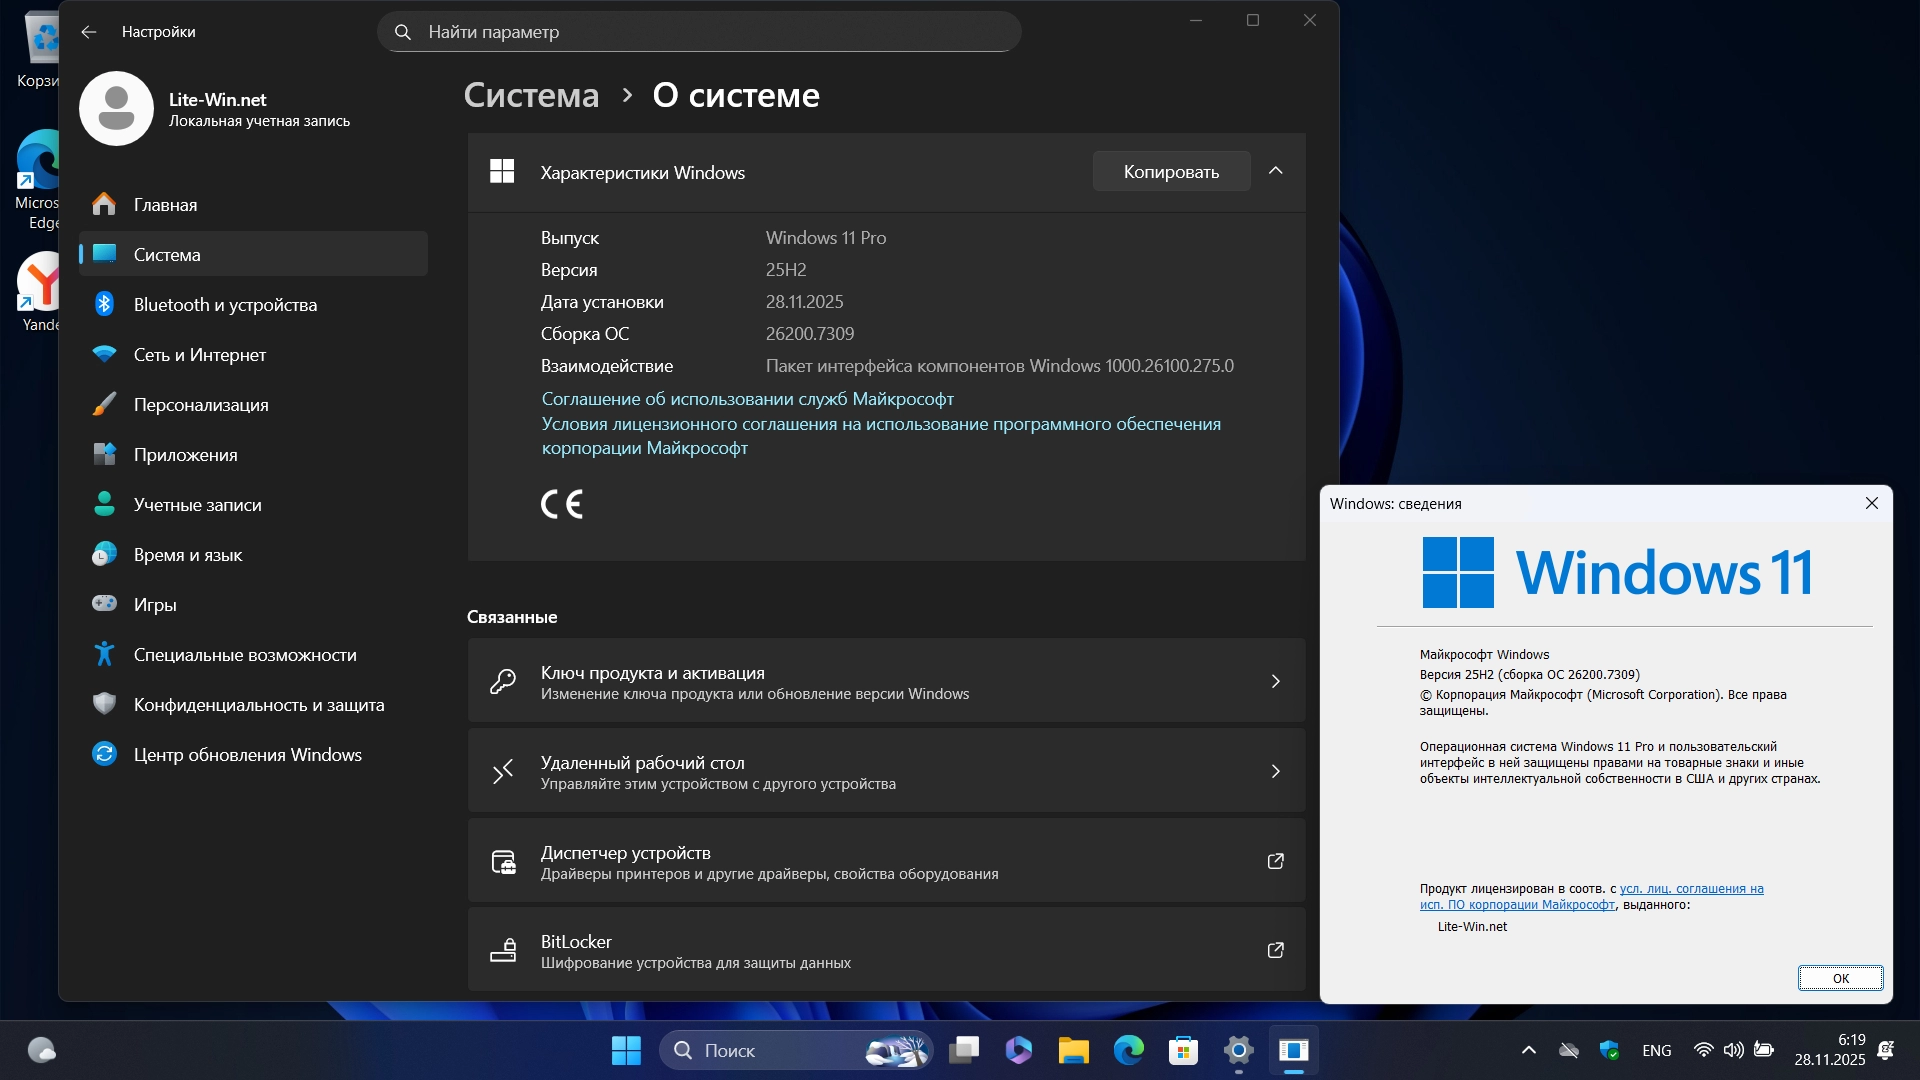Open Windows Start menu on taskbar
This screenshot has height=1080, width=1920.
pyautogui.click(x=626, y=1050)
